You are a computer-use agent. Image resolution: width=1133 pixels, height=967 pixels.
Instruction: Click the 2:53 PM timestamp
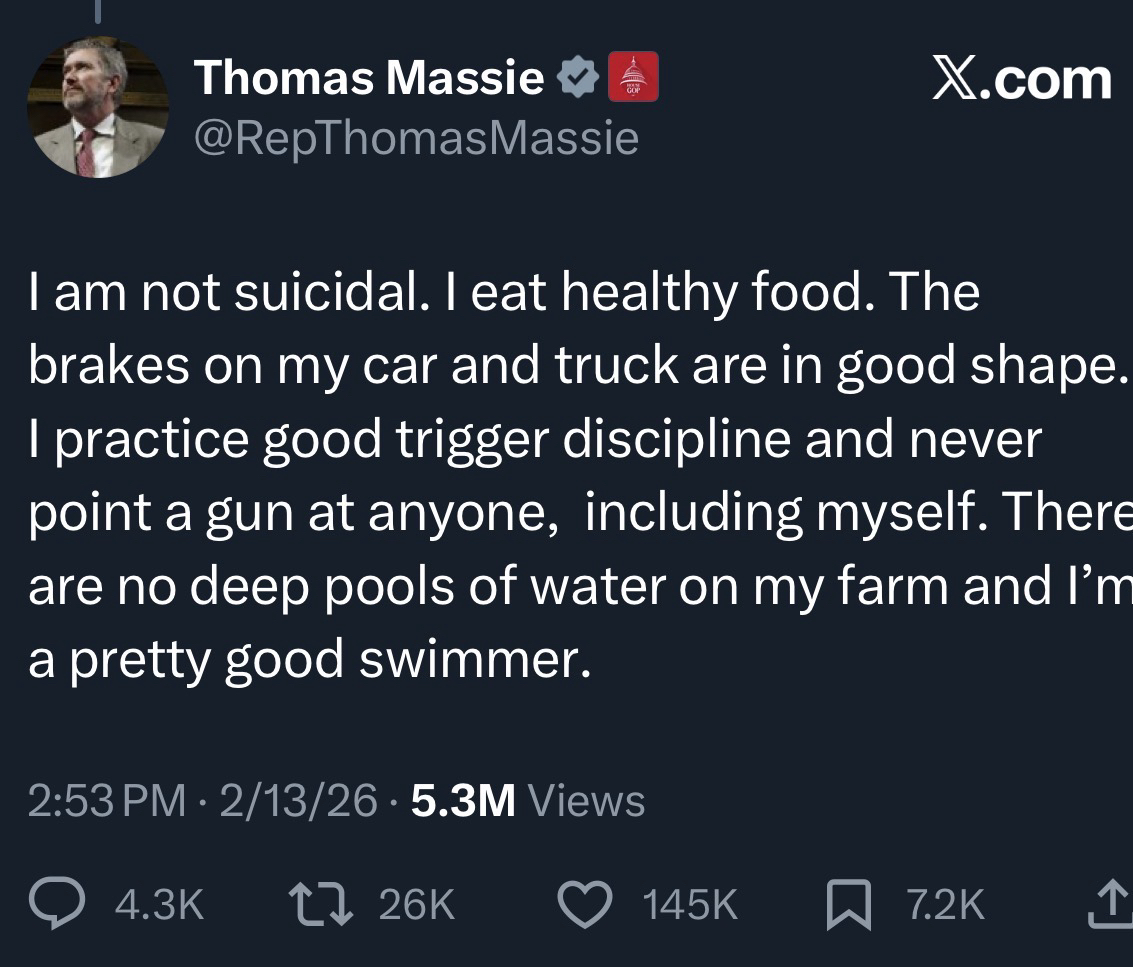coord(107,800)
